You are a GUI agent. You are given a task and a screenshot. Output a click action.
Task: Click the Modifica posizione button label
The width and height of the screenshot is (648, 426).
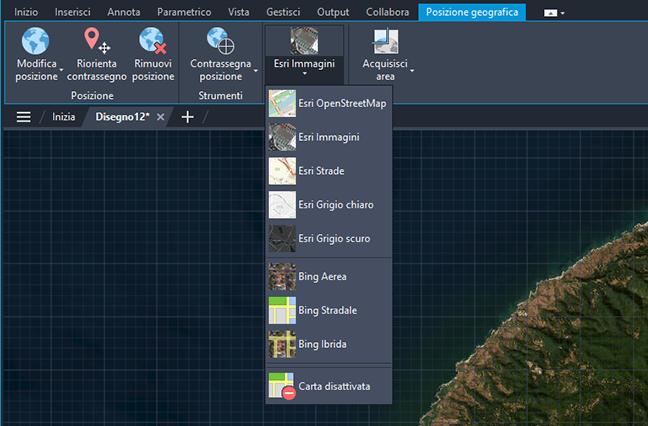pyautogui.click(x=37, y=70)
